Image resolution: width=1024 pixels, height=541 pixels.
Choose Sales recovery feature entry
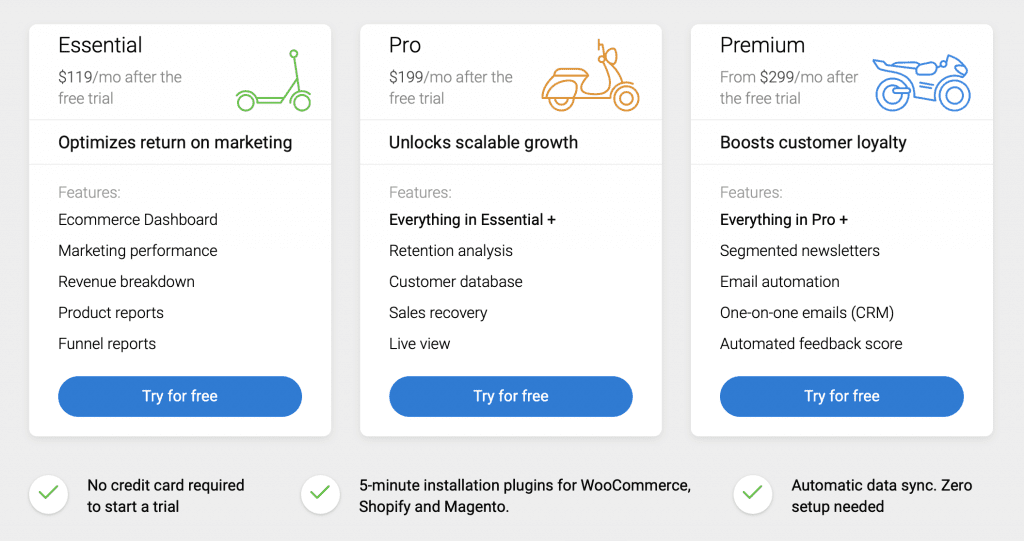point(438,313)
